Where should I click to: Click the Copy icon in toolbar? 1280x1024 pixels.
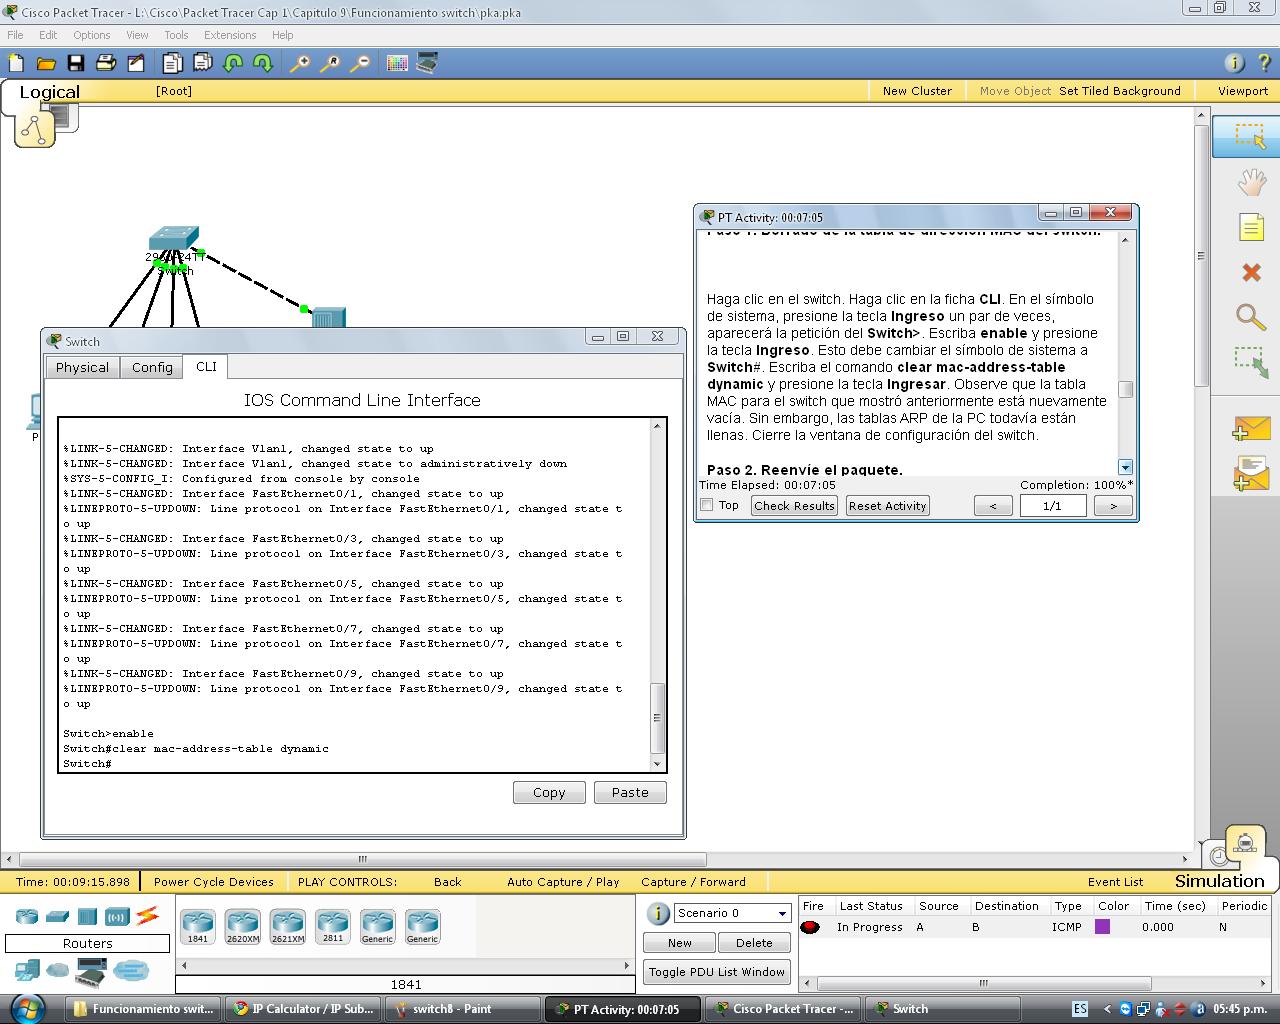pyautogui.click(x=172, y=63)
